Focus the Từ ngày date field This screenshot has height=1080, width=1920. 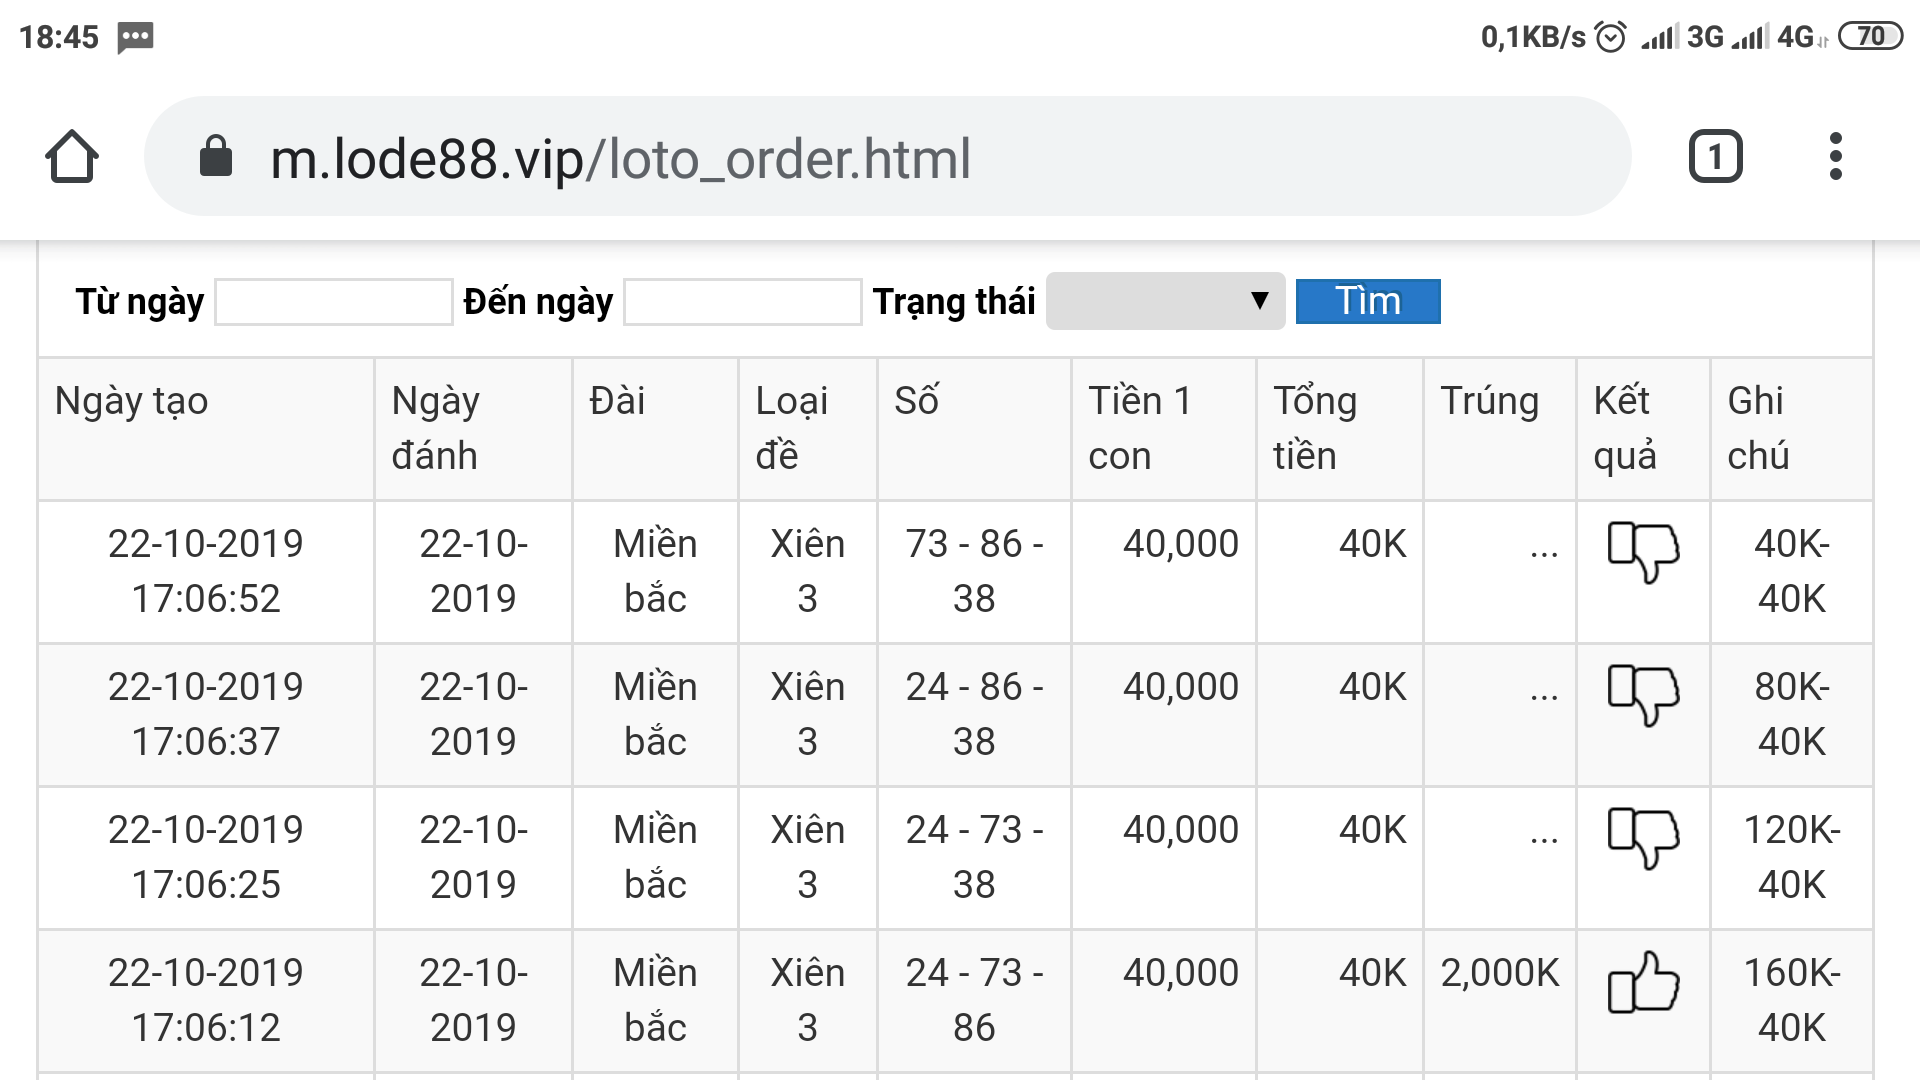[x=334, y=302]
